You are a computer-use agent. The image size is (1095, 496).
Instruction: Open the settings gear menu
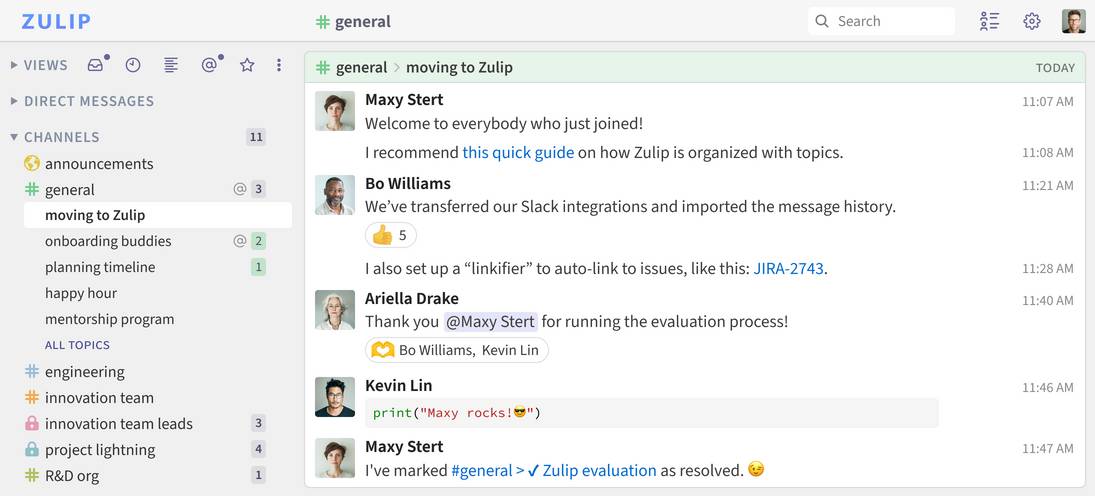point(1032,21)
